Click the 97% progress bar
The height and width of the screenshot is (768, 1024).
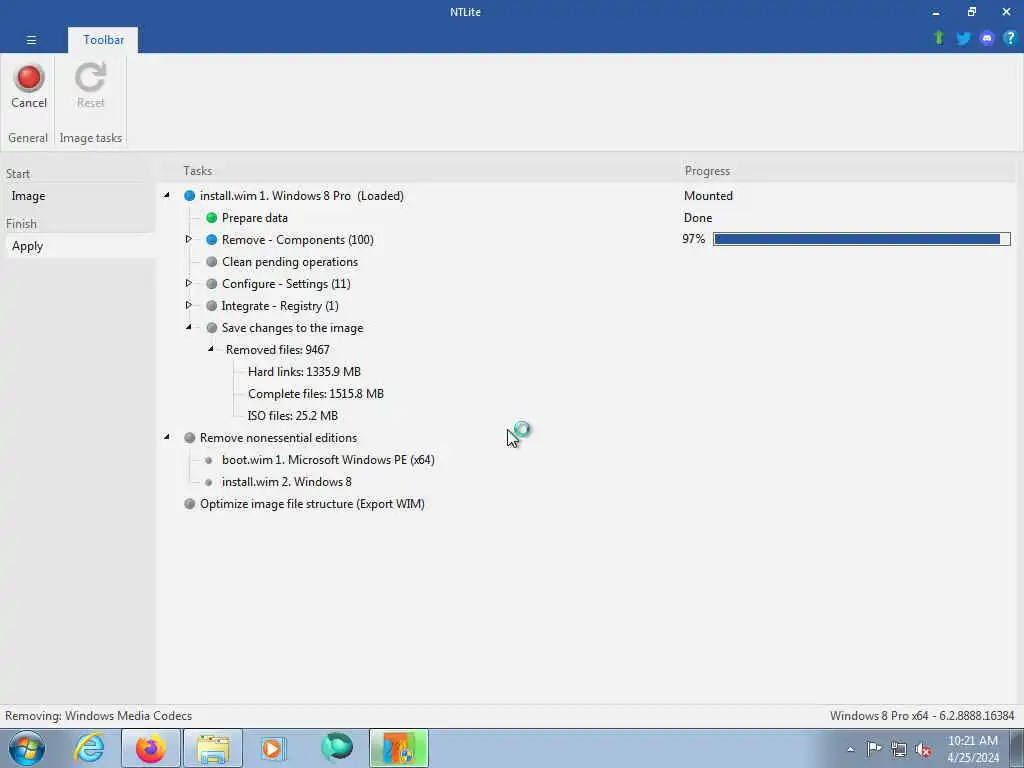[861, 239]
